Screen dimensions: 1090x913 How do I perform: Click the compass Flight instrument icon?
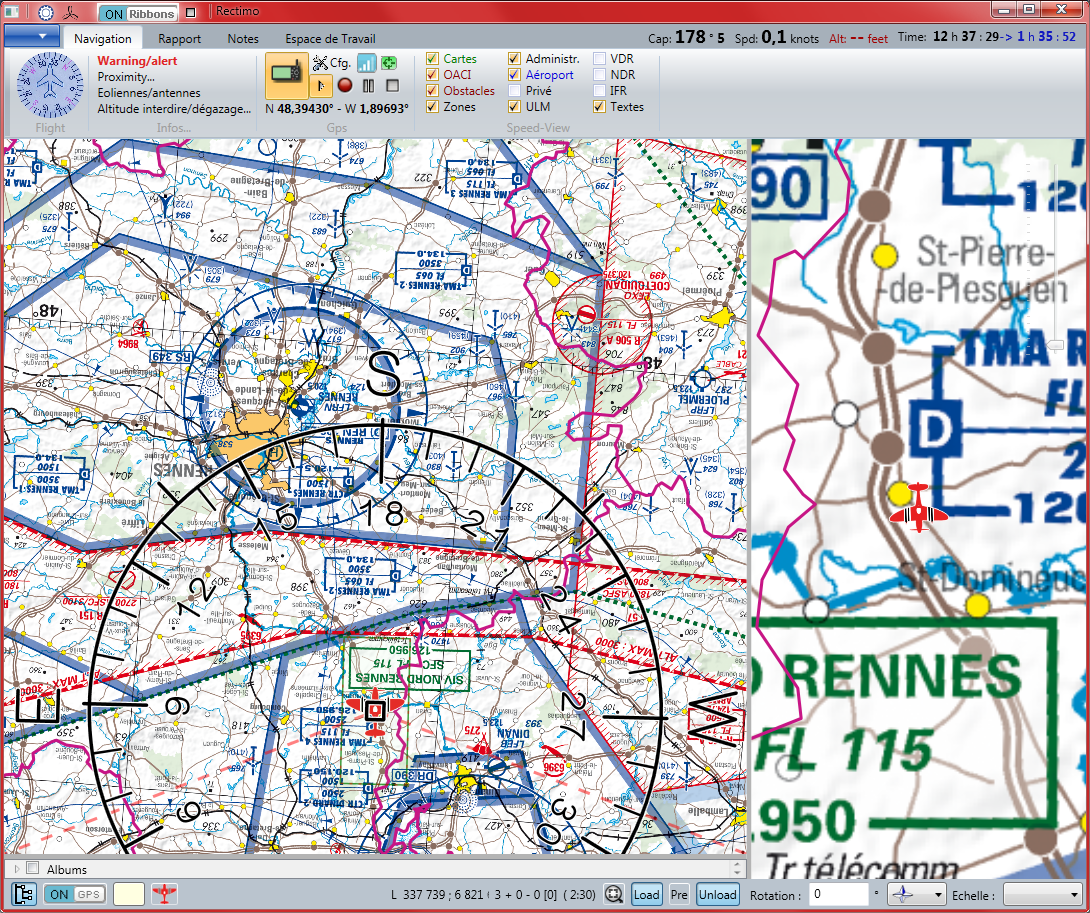tap(49, 85)
